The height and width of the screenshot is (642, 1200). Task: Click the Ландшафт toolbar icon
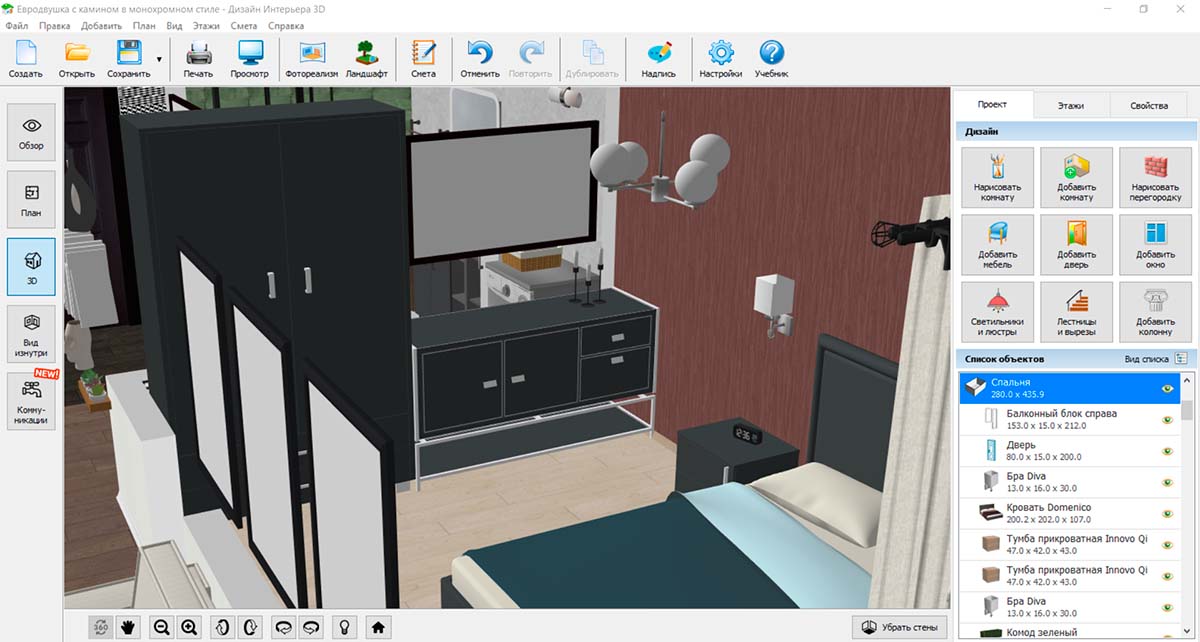click(x=366, y=59)
